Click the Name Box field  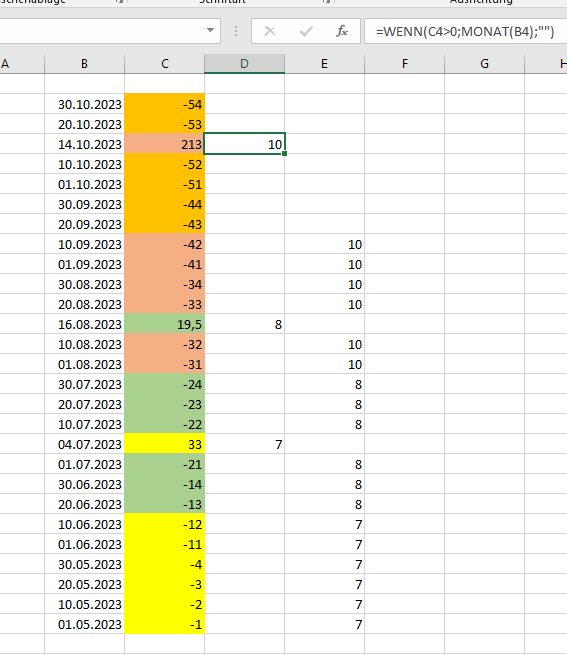click(102, 31)
